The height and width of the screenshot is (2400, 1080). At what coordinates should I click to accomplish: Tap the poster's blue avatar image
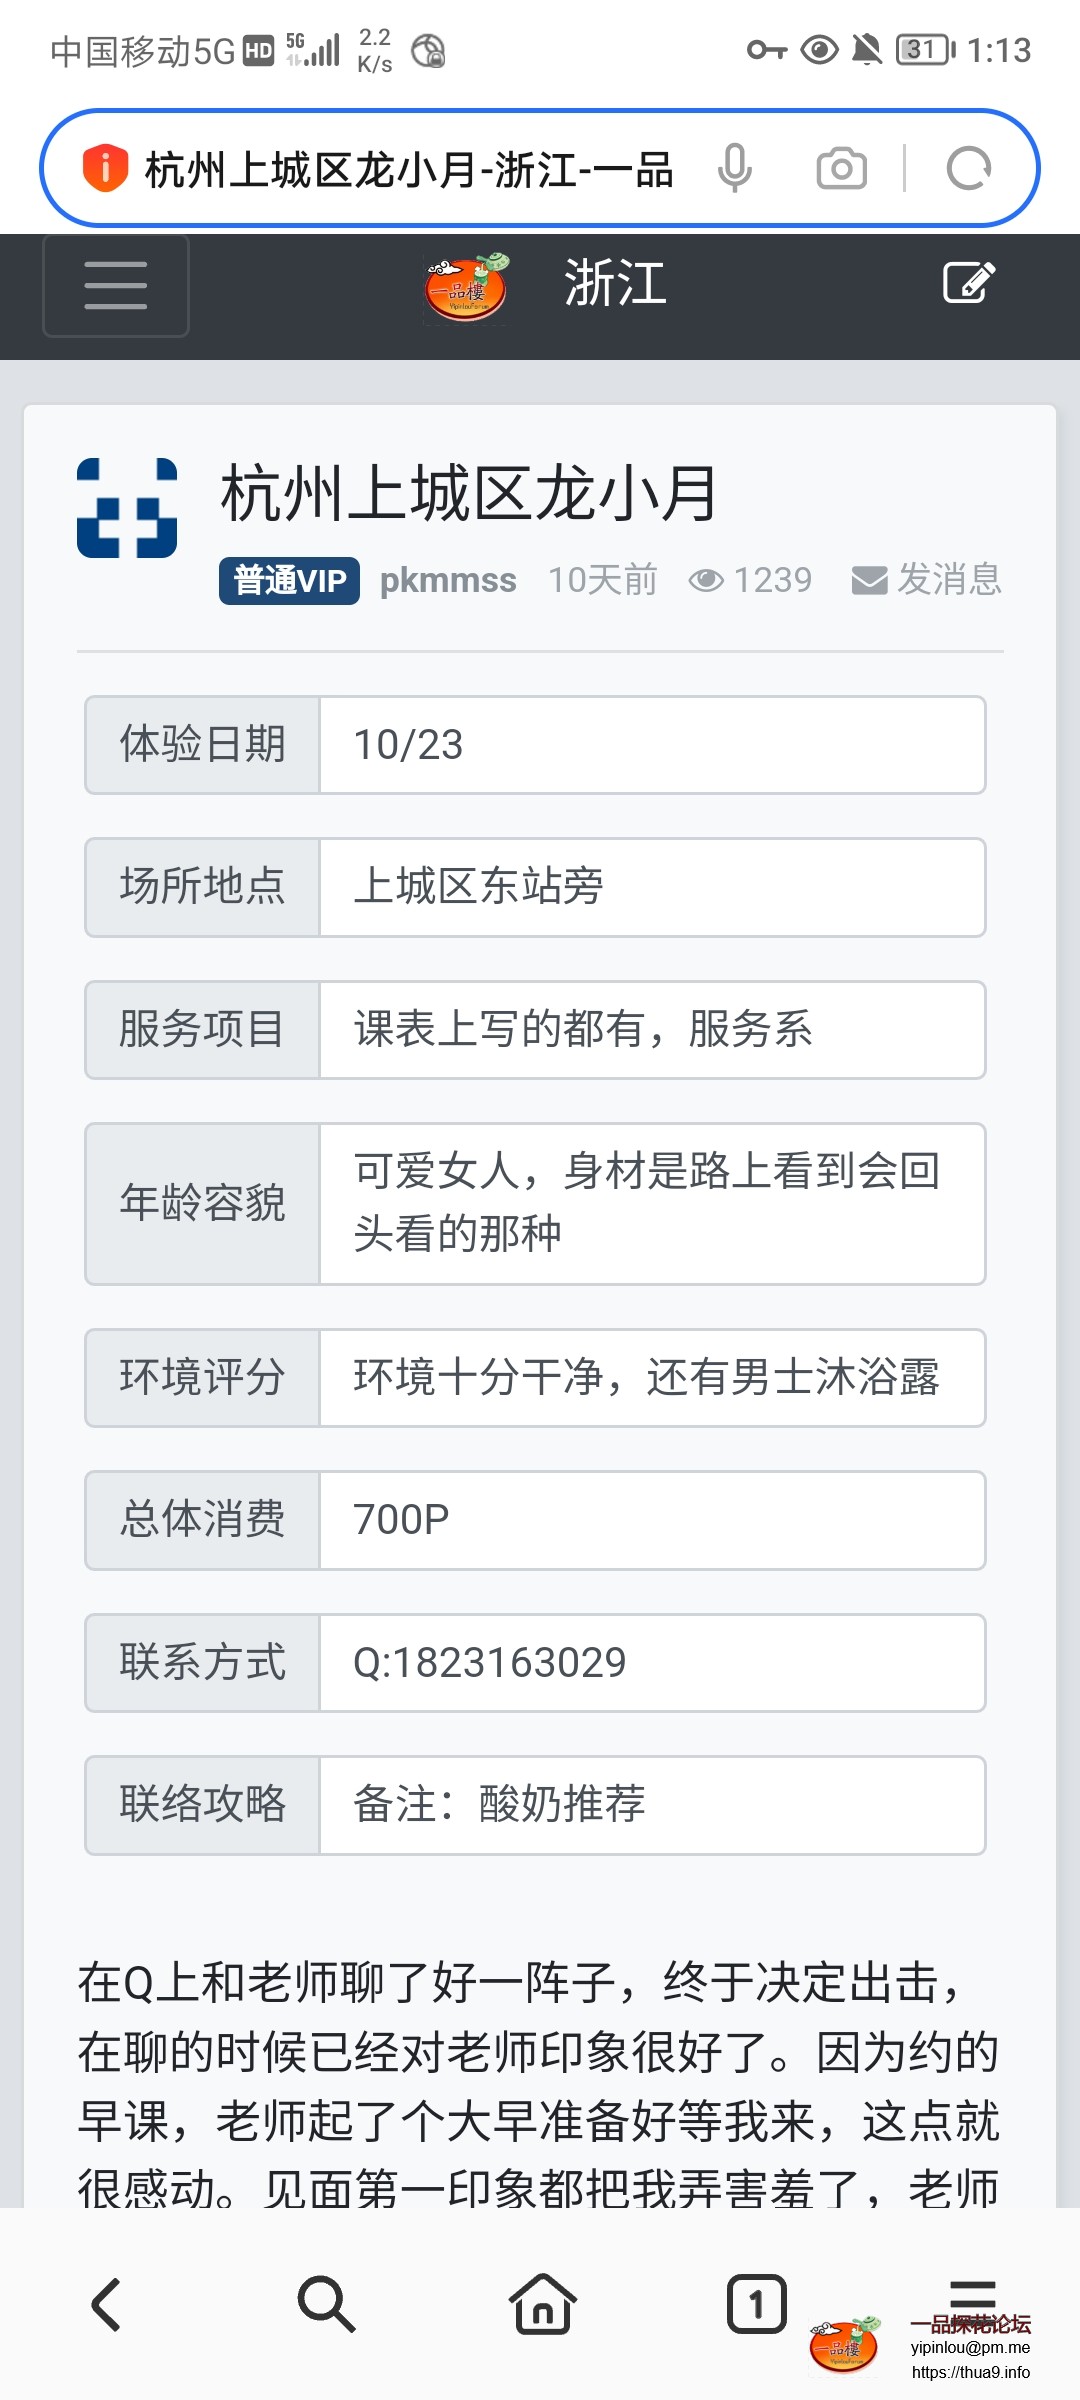[x=127, y=508]
